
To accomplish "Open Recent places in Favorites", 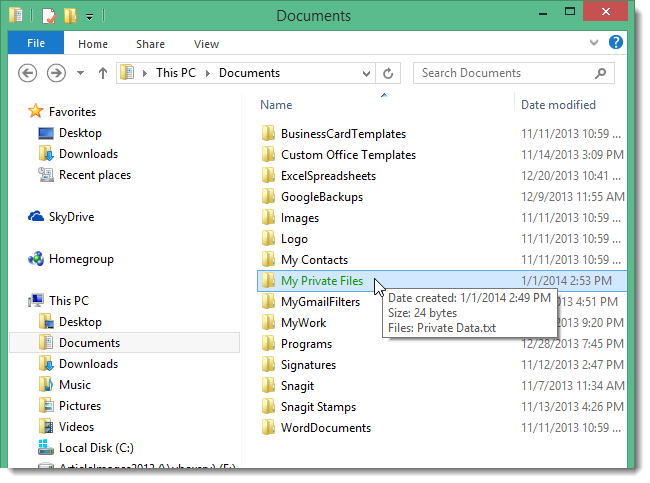I will 95,175.
